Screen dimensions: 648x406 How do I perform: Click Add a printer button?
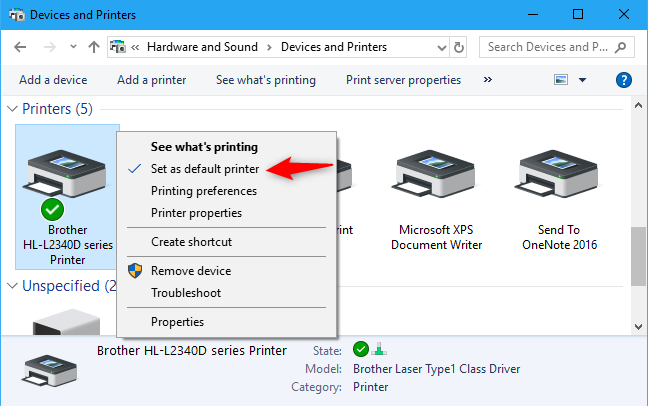click(151, 80)
